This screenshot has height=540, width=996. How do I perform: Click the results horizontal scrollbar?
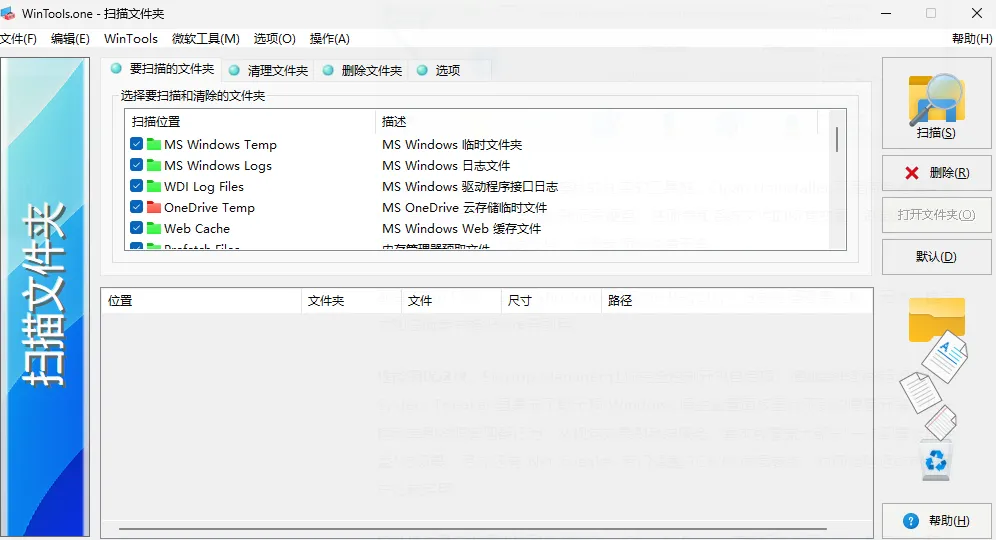473,529
